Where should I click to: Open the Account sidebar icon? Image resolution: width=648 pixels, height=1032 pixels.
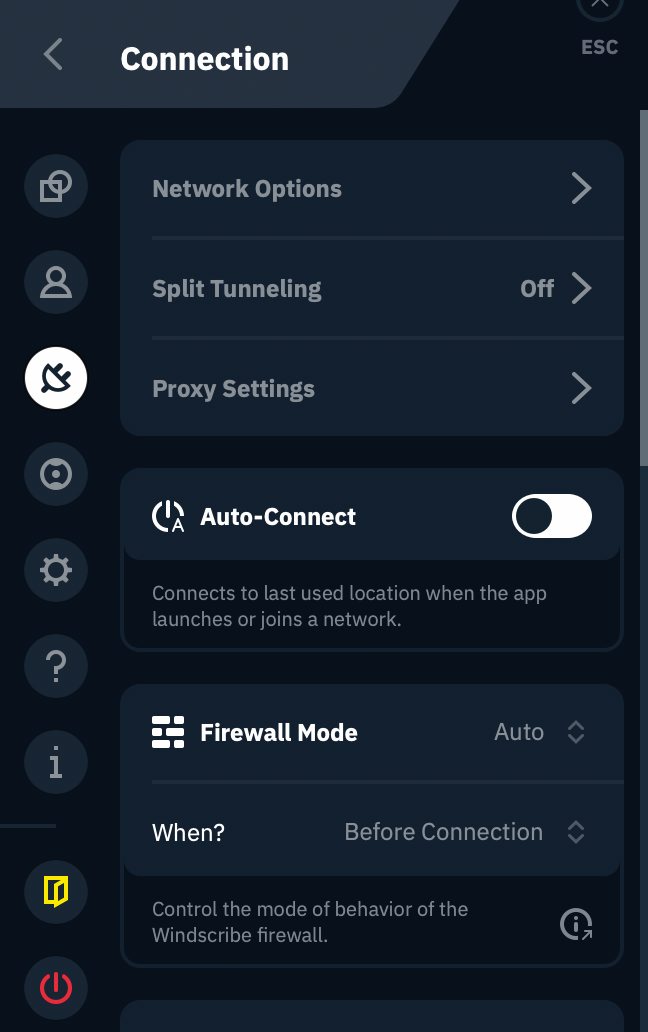click(x=56, y=282)
